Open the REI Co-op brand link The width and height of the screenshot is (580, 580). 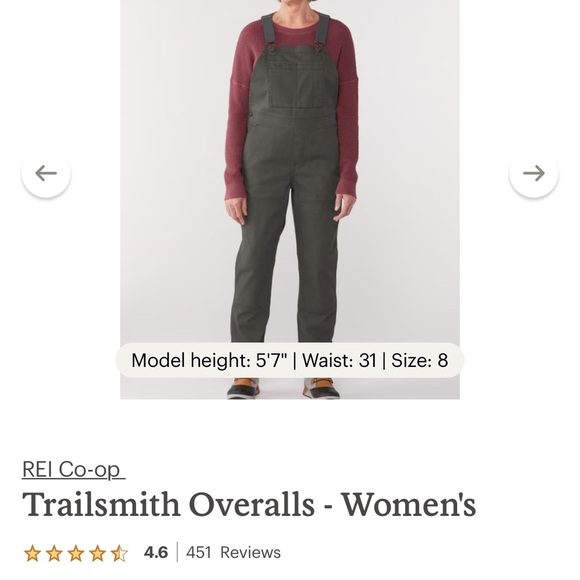(73, 470)
